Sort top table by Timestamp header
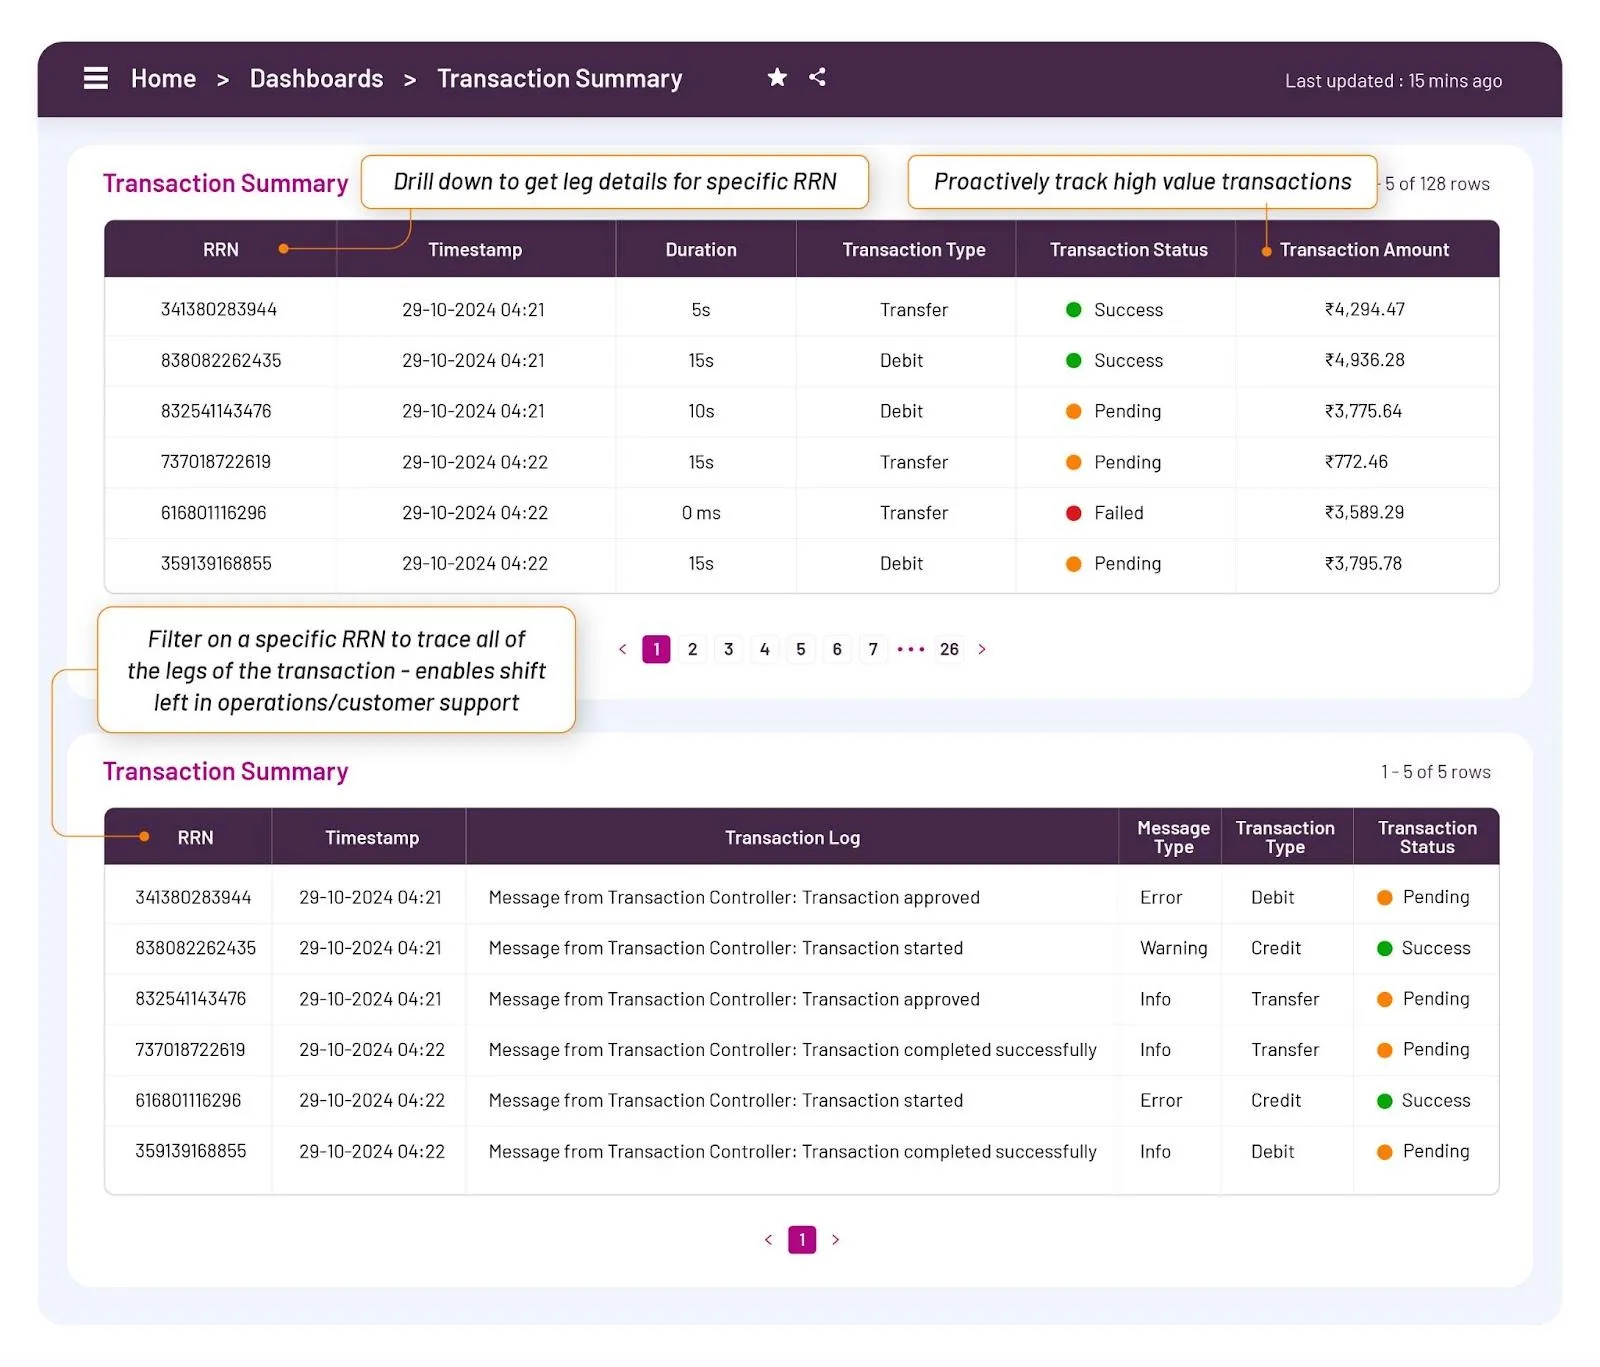The width and height of the screenshot is (1600, 1367). click(x=475, y=250)
